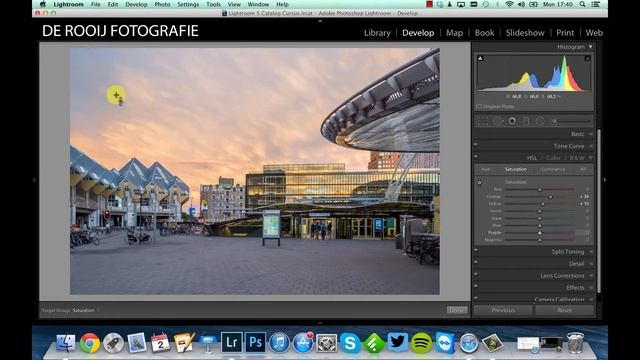
Task: Click the Wi-Fi status icon
Action: tap(509, 4)
